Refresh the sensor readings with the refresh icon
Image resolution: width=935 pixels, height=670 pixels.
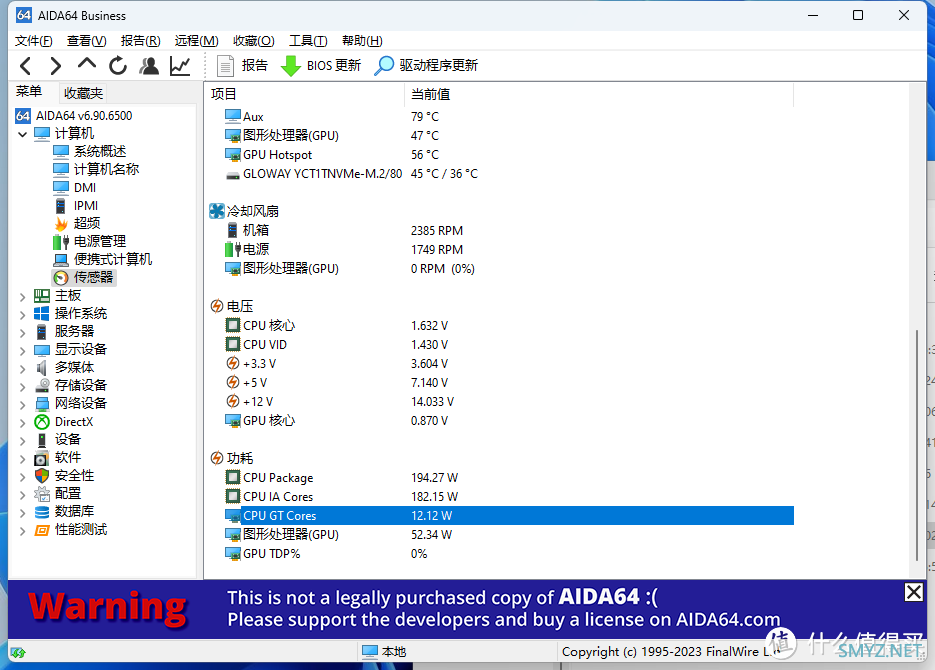[118, 66]
